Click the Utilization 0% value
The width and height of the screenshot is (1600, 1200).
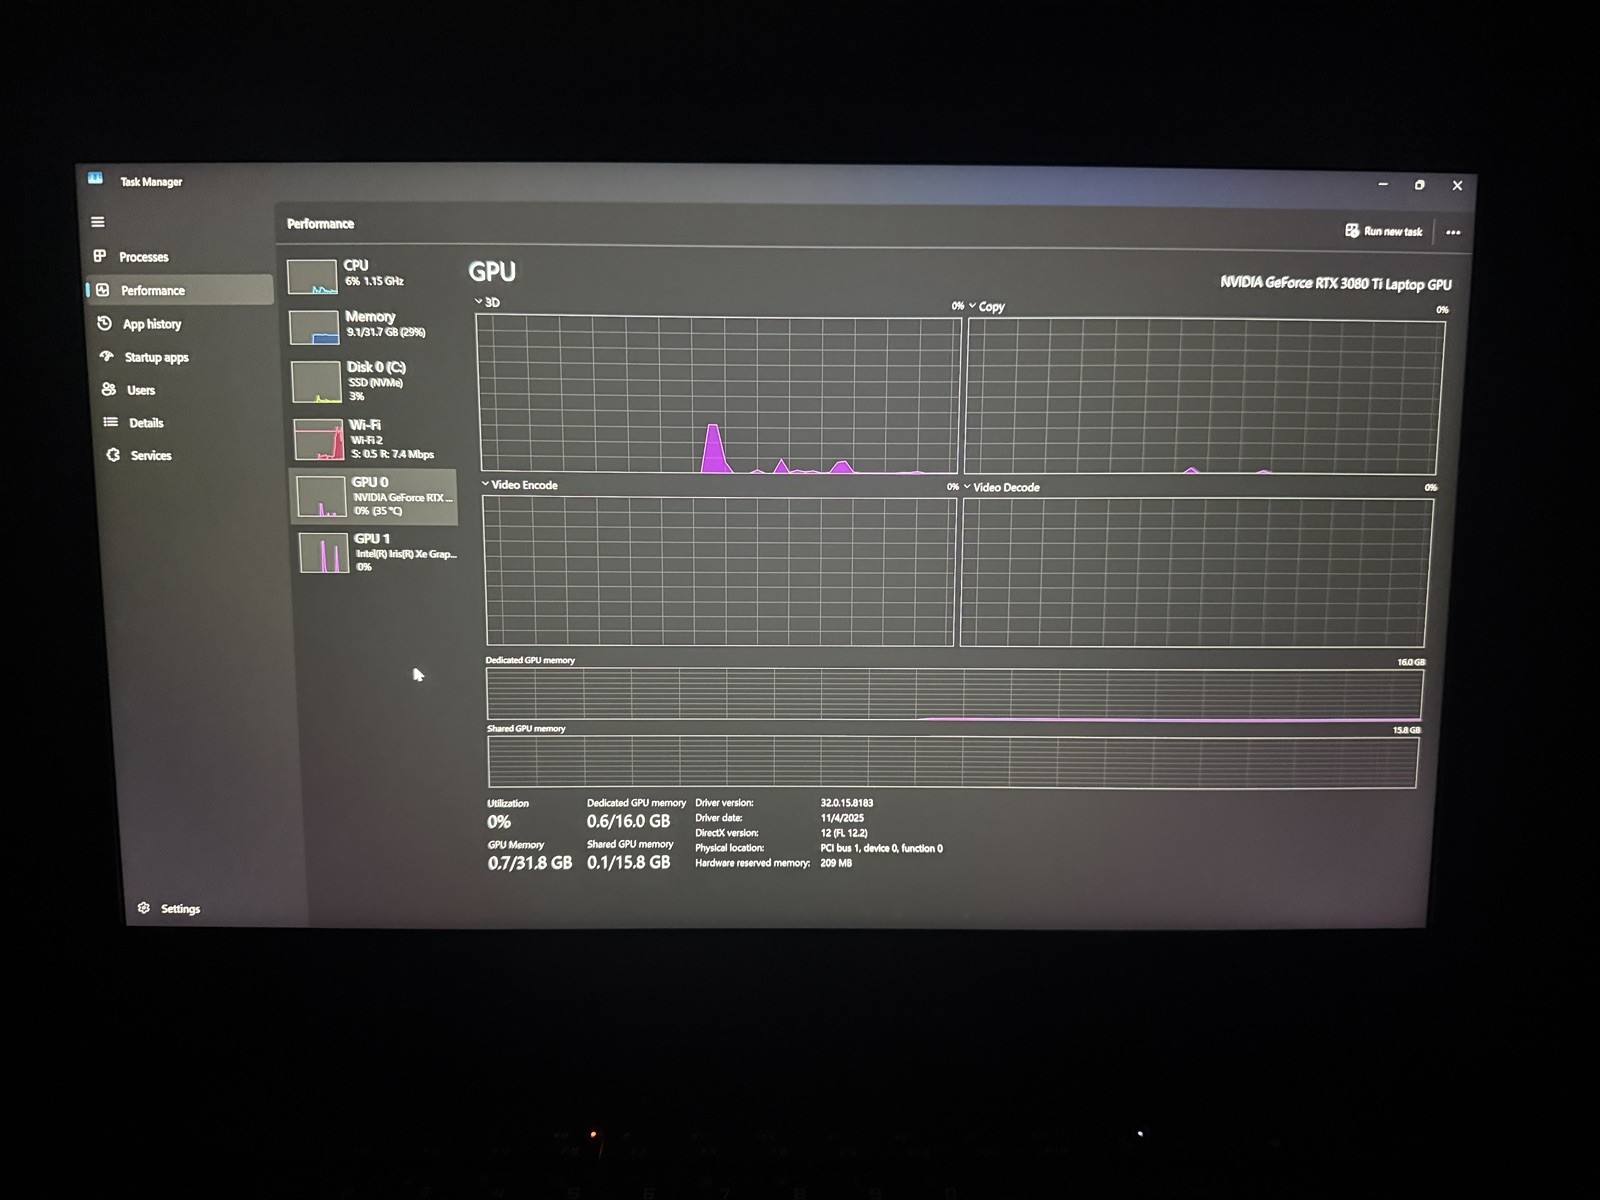point(499,822)
